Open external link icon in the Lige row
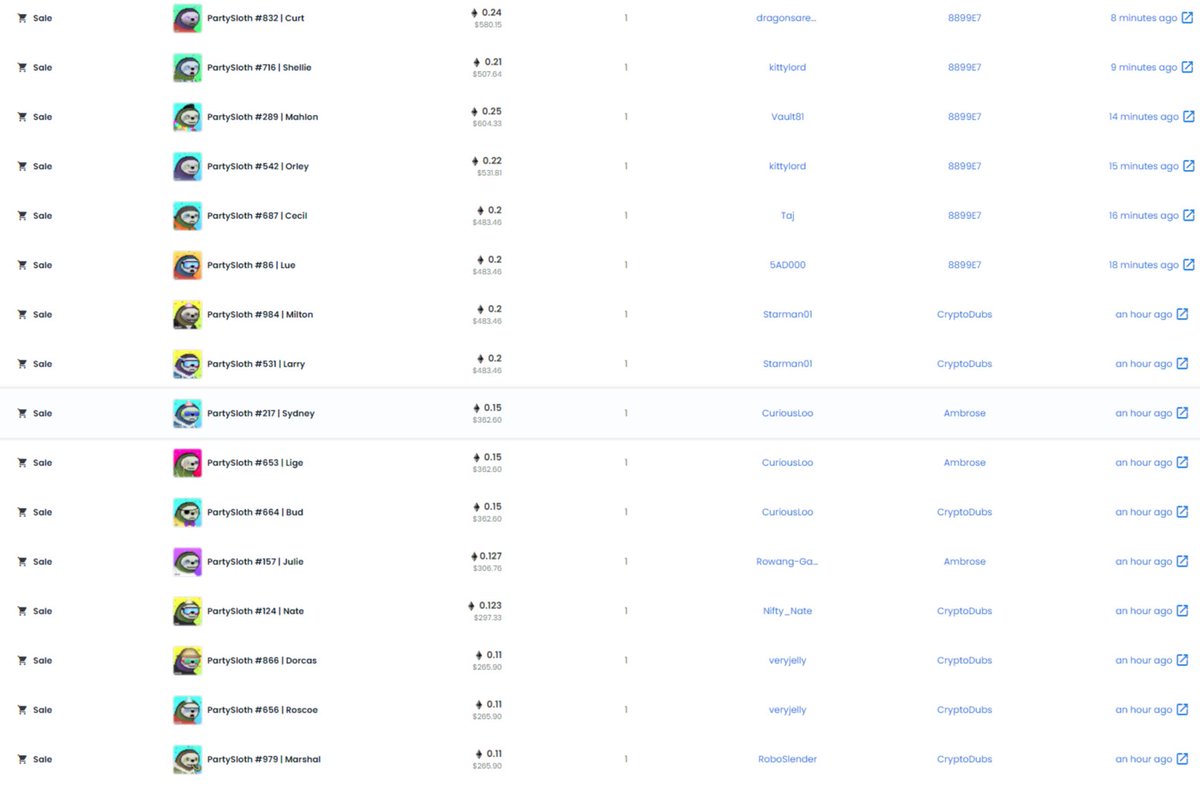 1182,463
